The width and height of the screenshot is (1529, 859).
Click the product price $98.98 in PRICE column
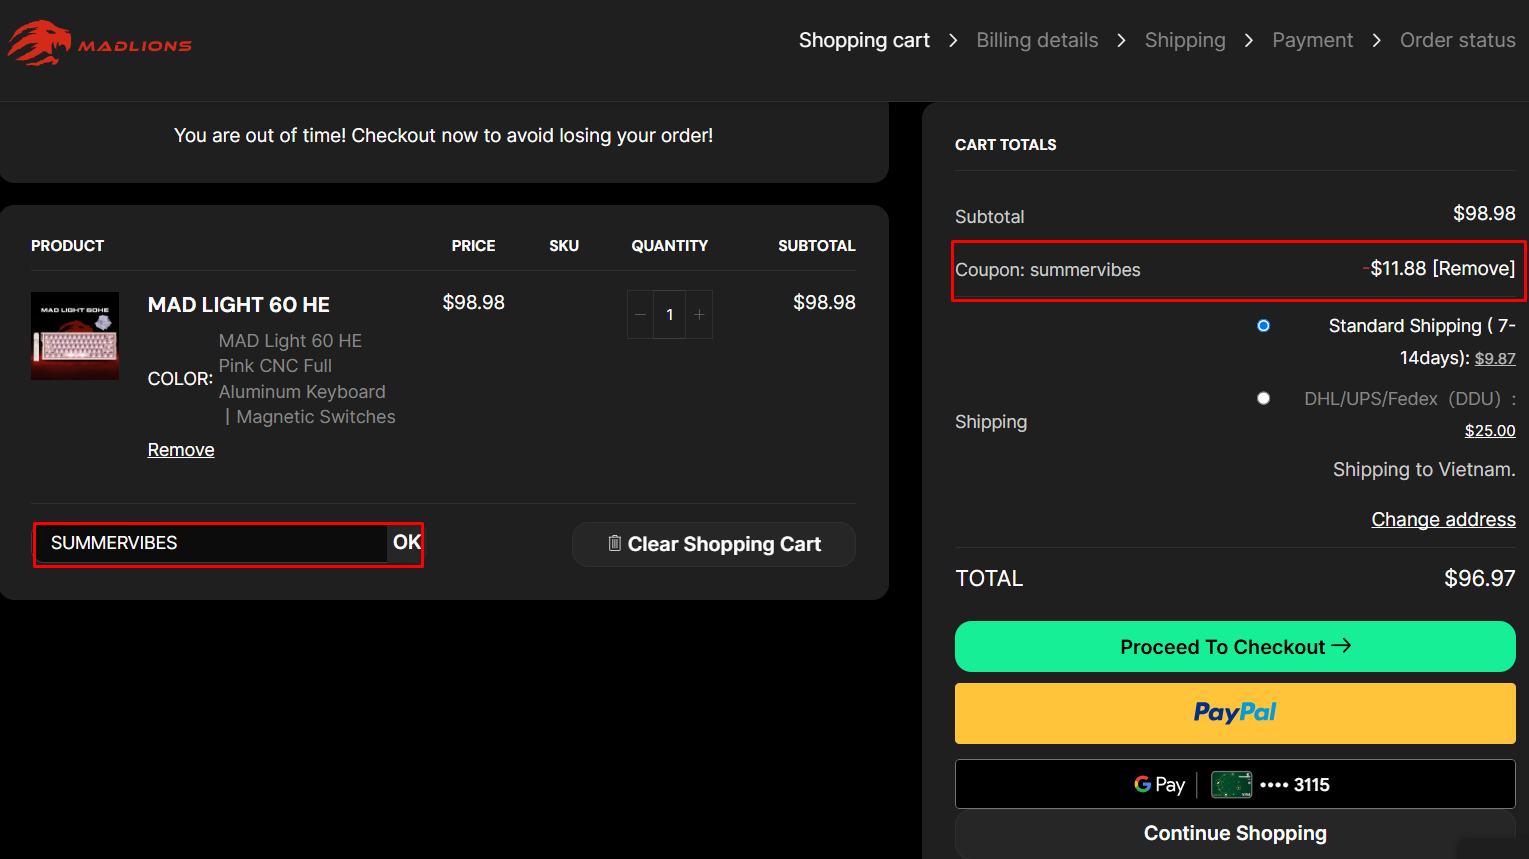tap(474, 303)
